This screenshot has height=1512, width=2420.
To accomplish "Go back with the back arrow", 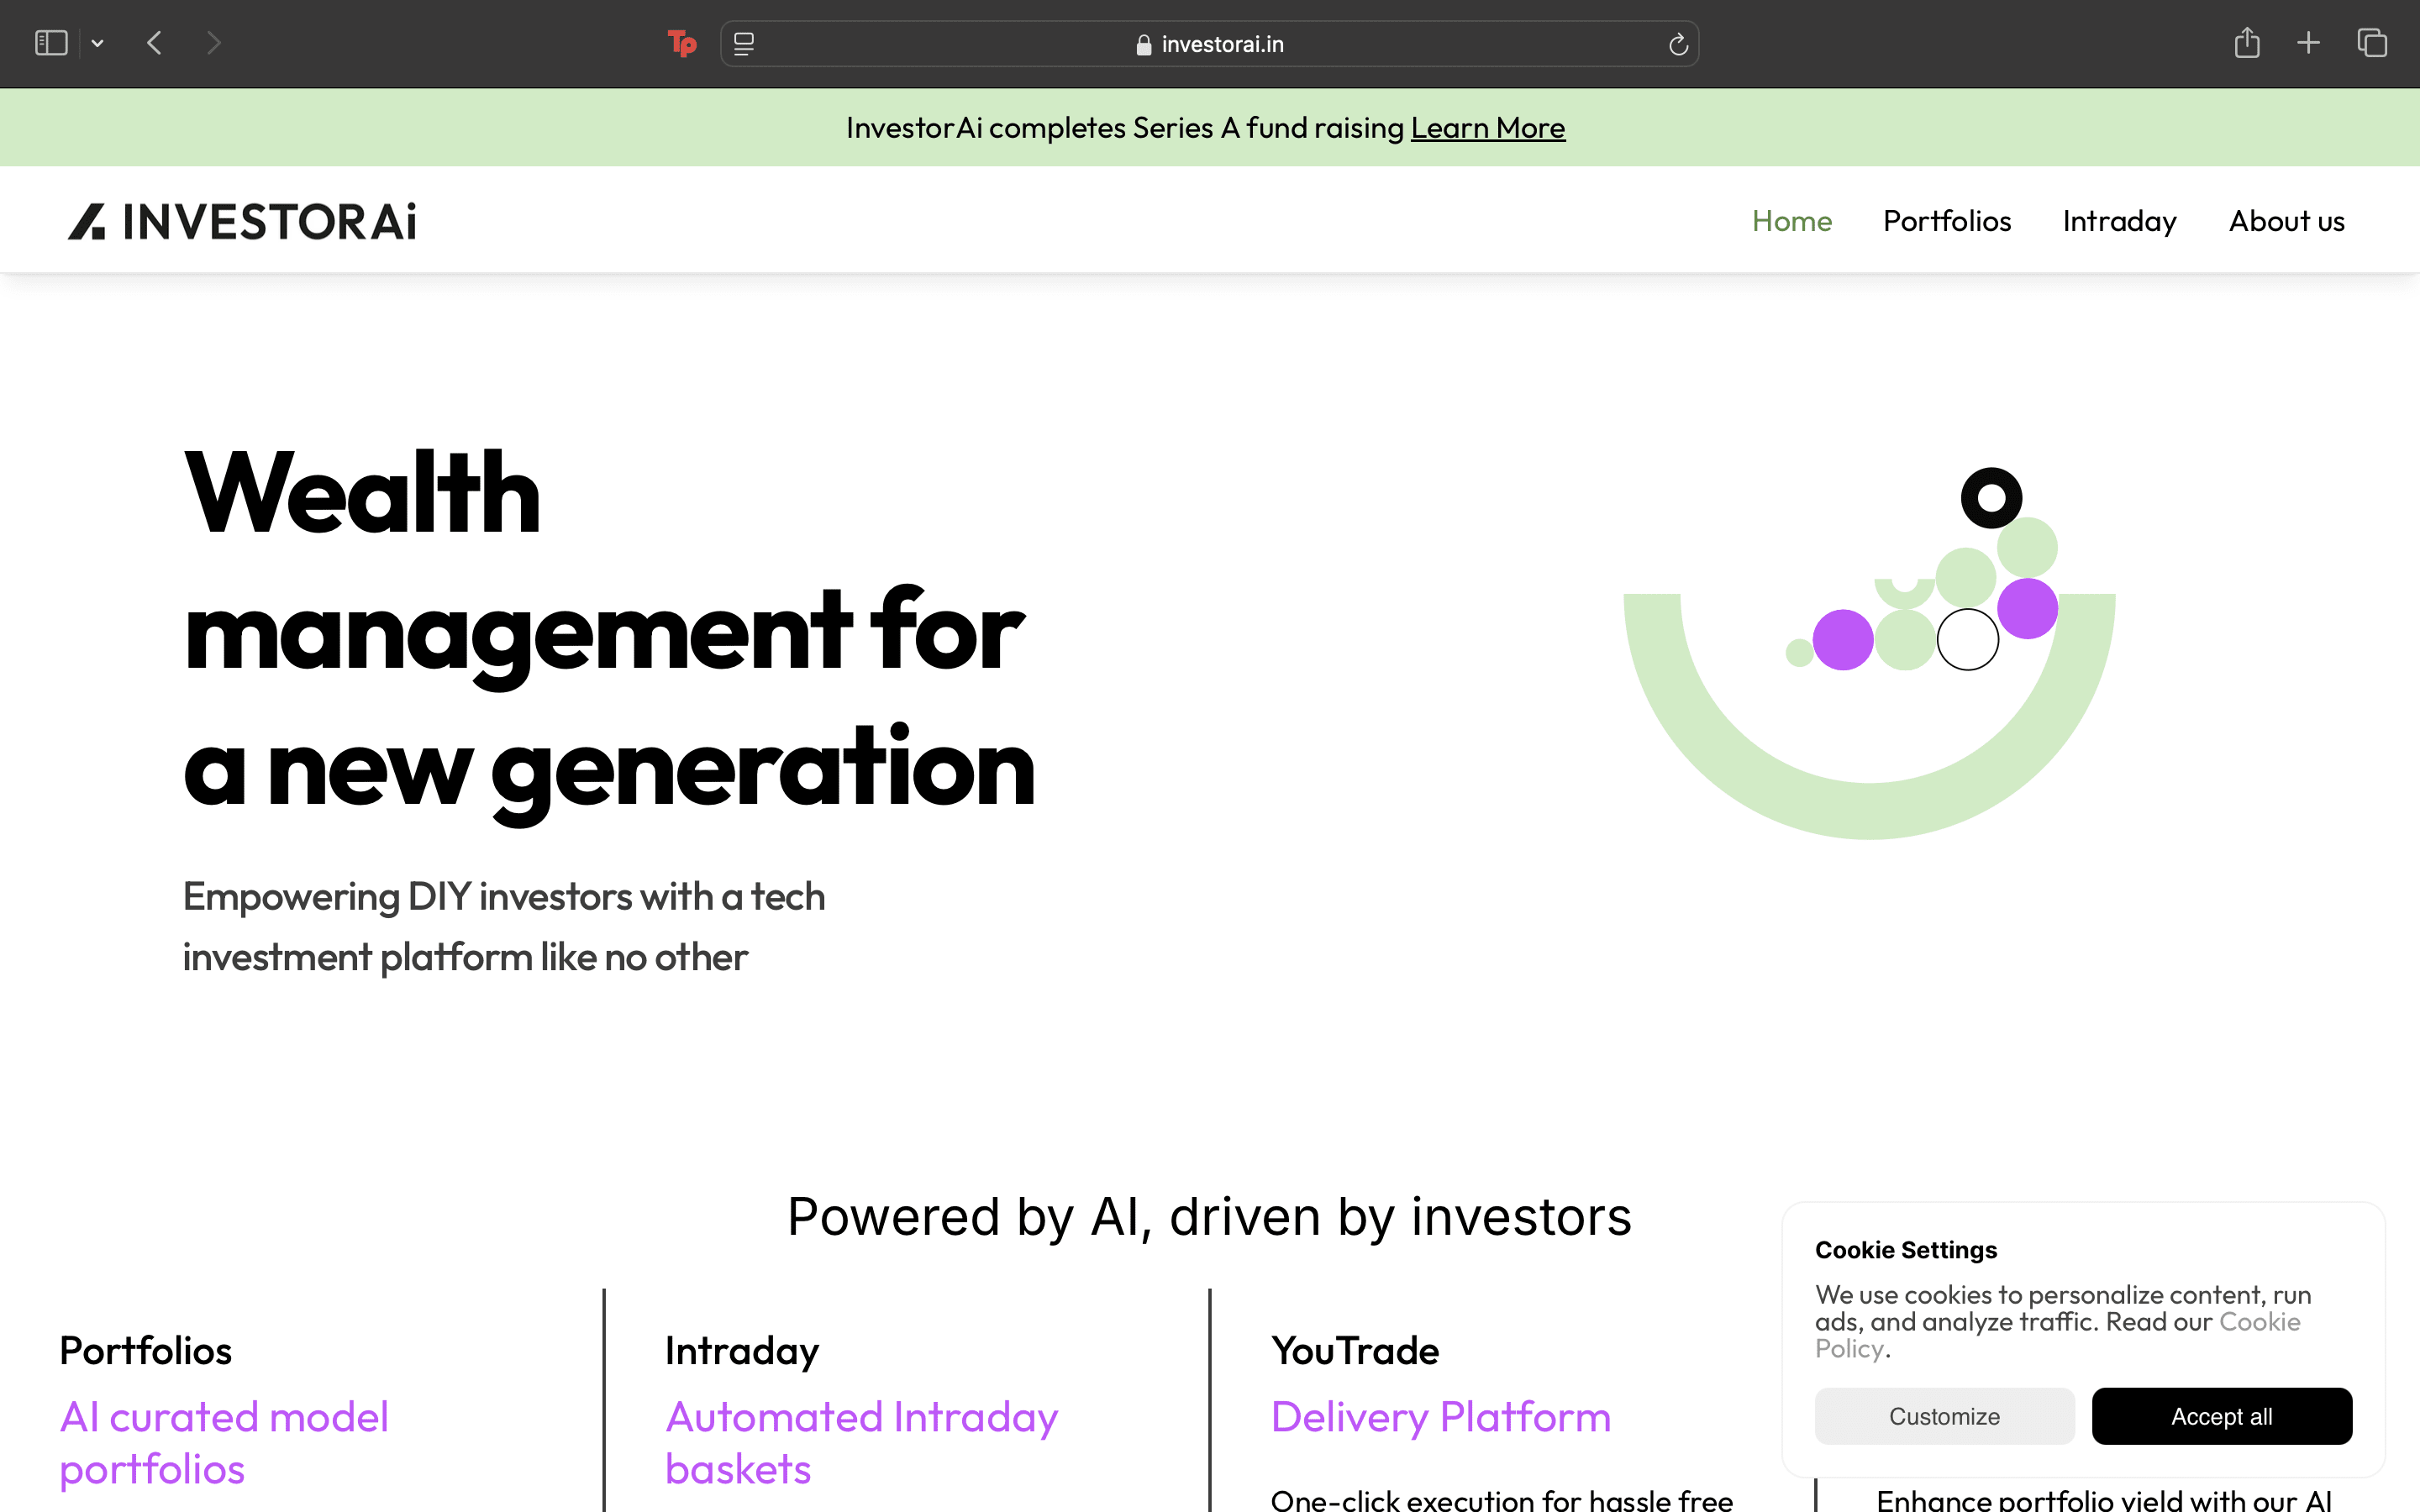I will click(154, 43).
